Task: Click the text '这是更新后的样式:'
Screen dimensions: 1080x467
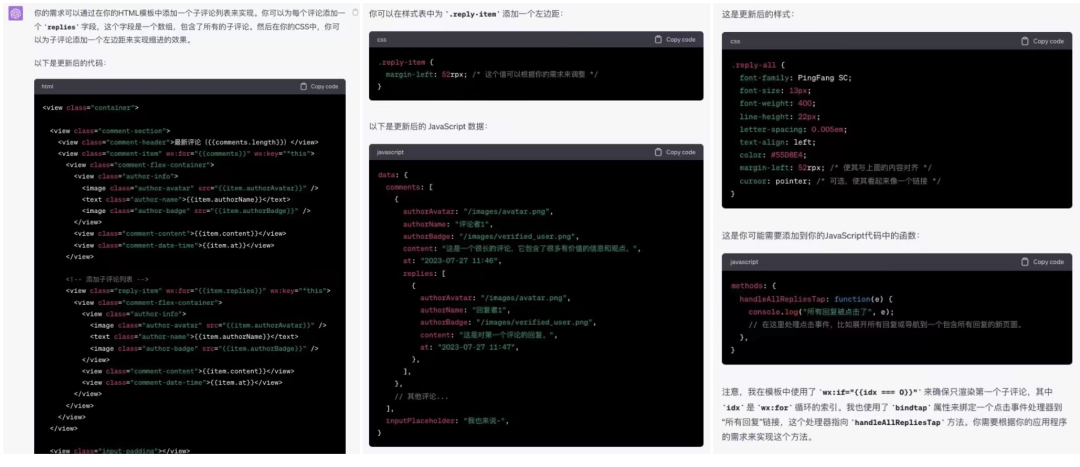Action: (758, 14)
